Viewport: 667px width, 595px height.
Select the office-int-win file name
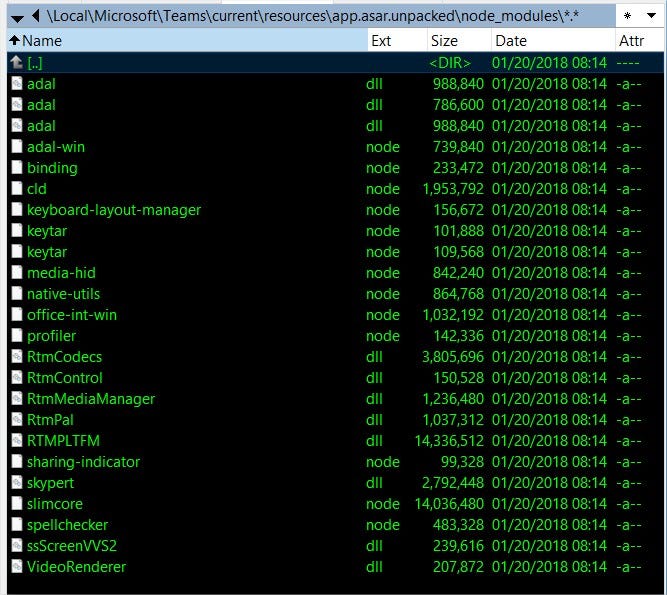[x=71, y=315]
